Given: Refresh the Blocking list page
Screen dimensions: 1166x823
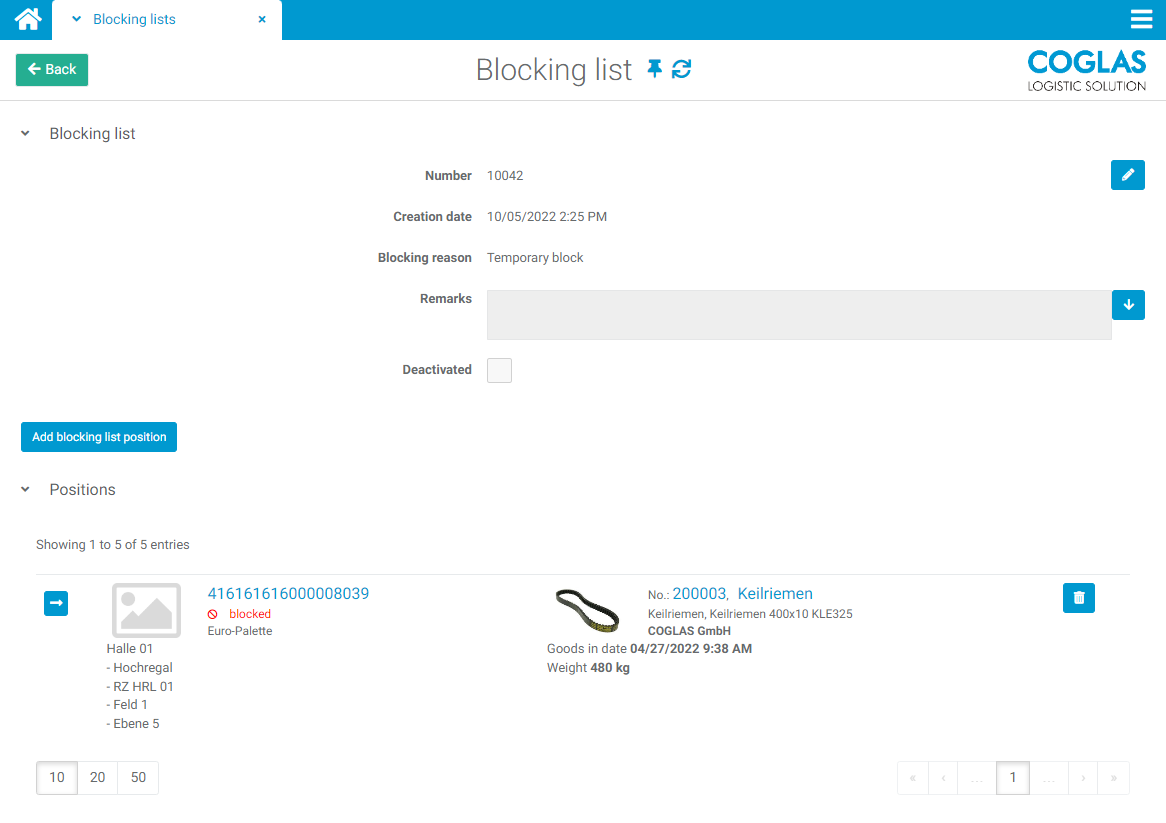Looking at the screenshot, I should click(681, 70).
